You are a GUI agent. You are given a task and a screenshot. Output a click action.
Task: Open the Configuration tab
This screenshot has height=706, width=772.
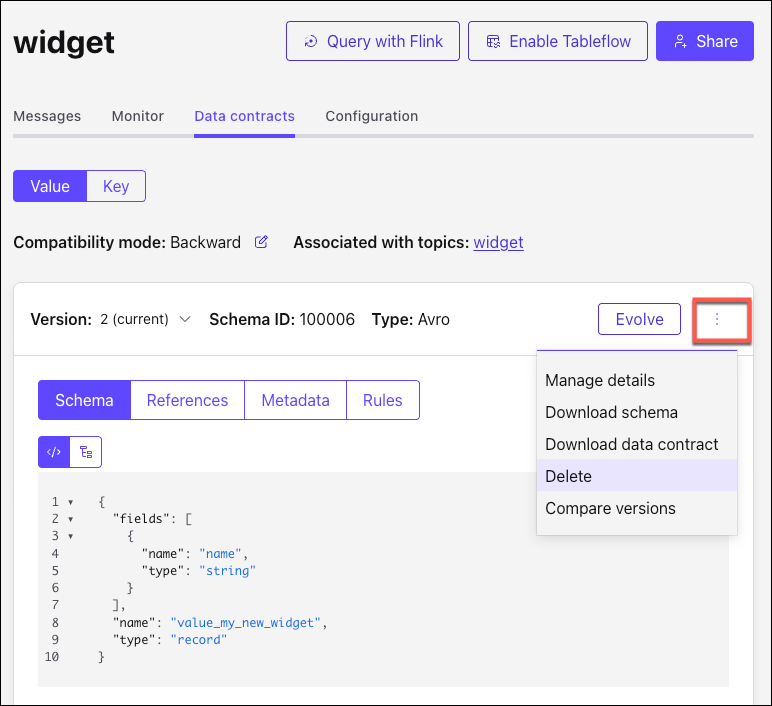371,116
